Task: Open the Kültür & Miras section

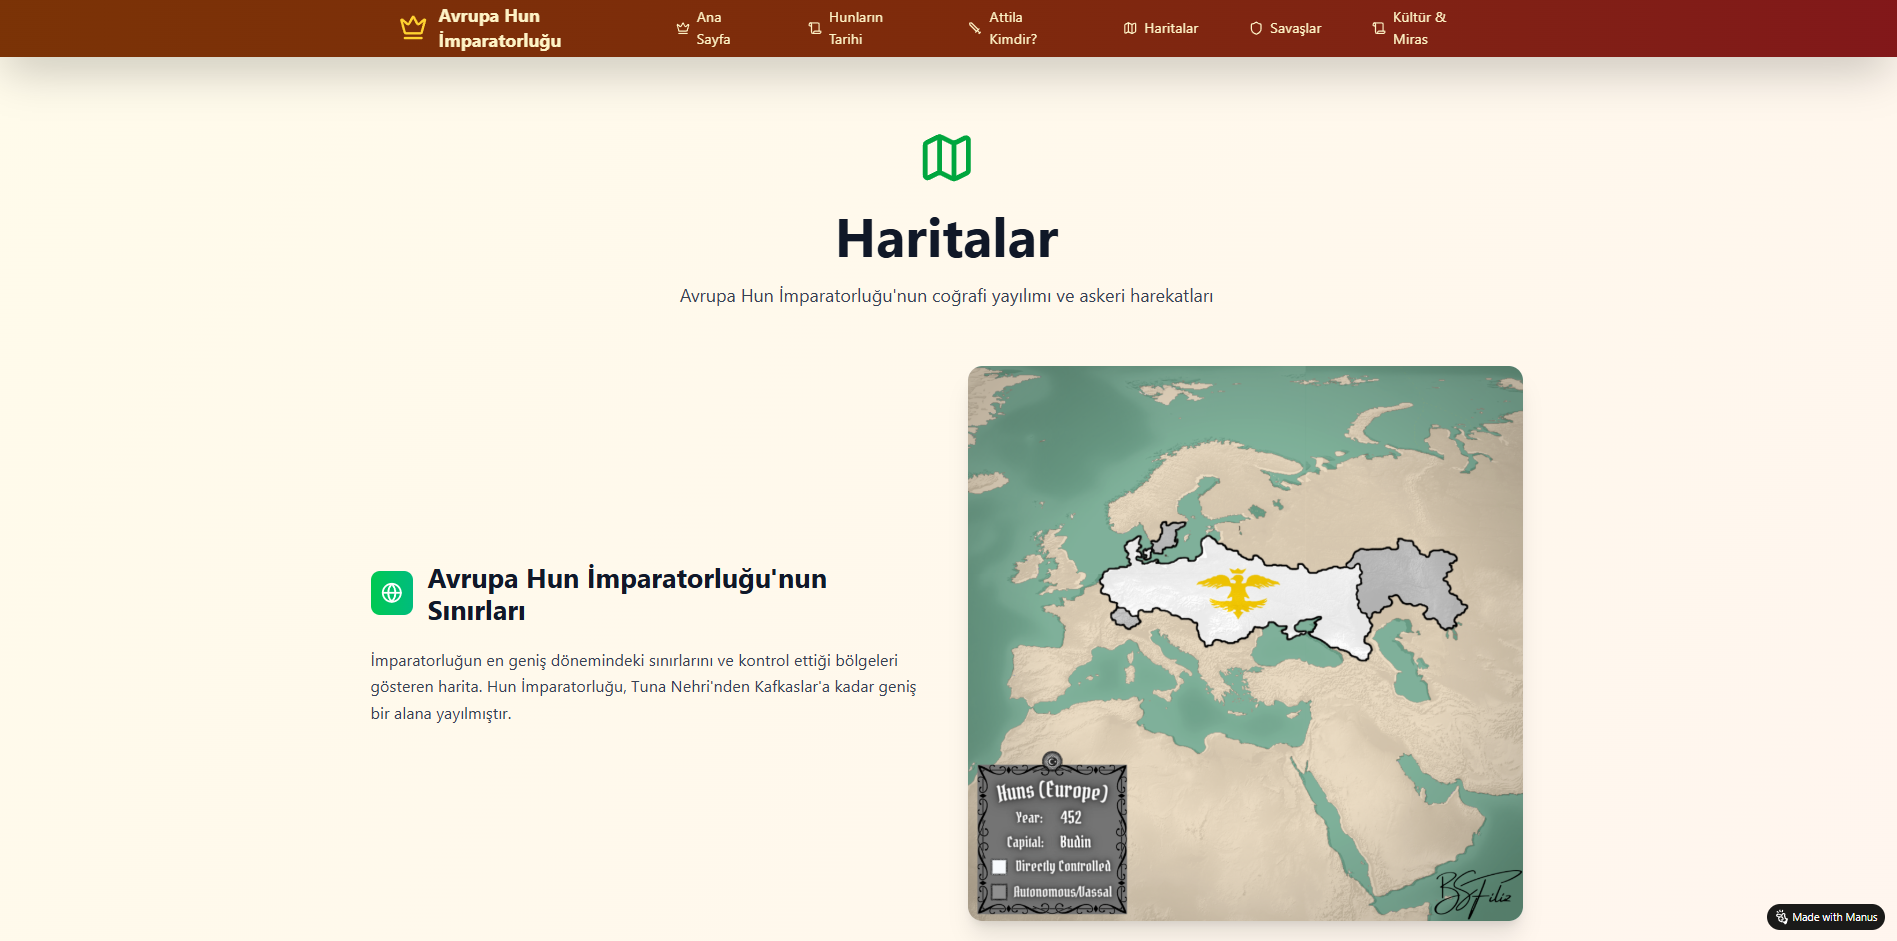Action: (x=1419, y=28)
